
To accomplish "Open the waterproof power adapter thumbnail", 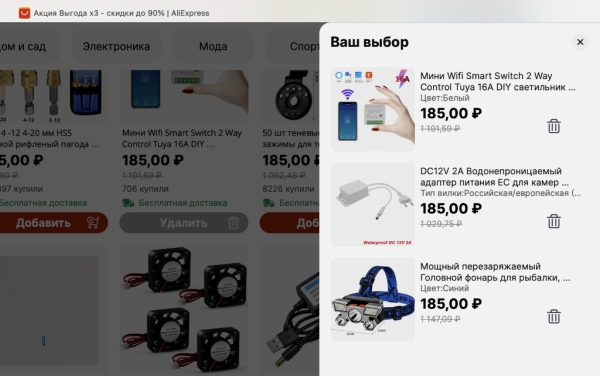I will [x=373, y=205].
